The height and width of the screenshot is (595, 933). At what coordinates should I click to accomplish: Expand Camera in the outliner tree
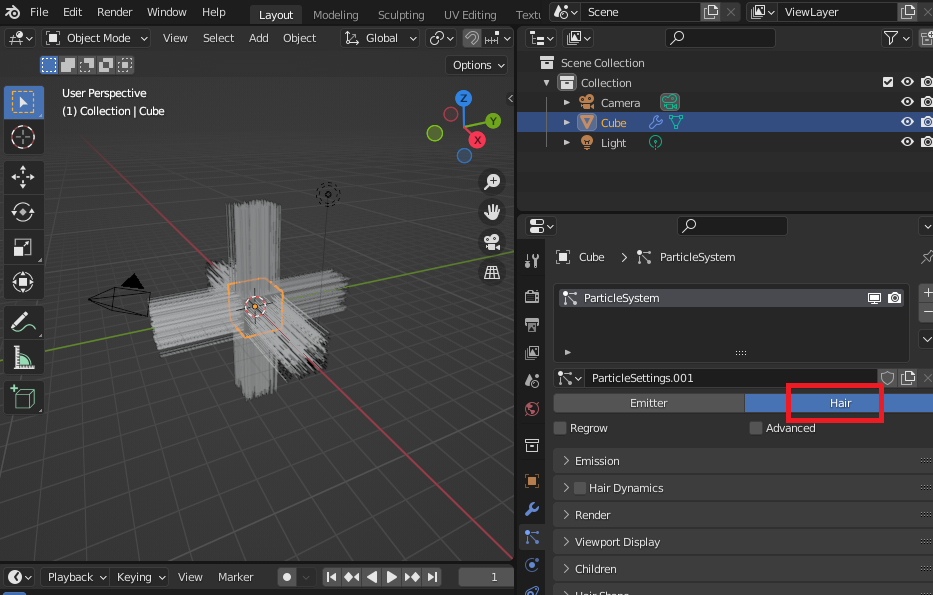[566, 102]
